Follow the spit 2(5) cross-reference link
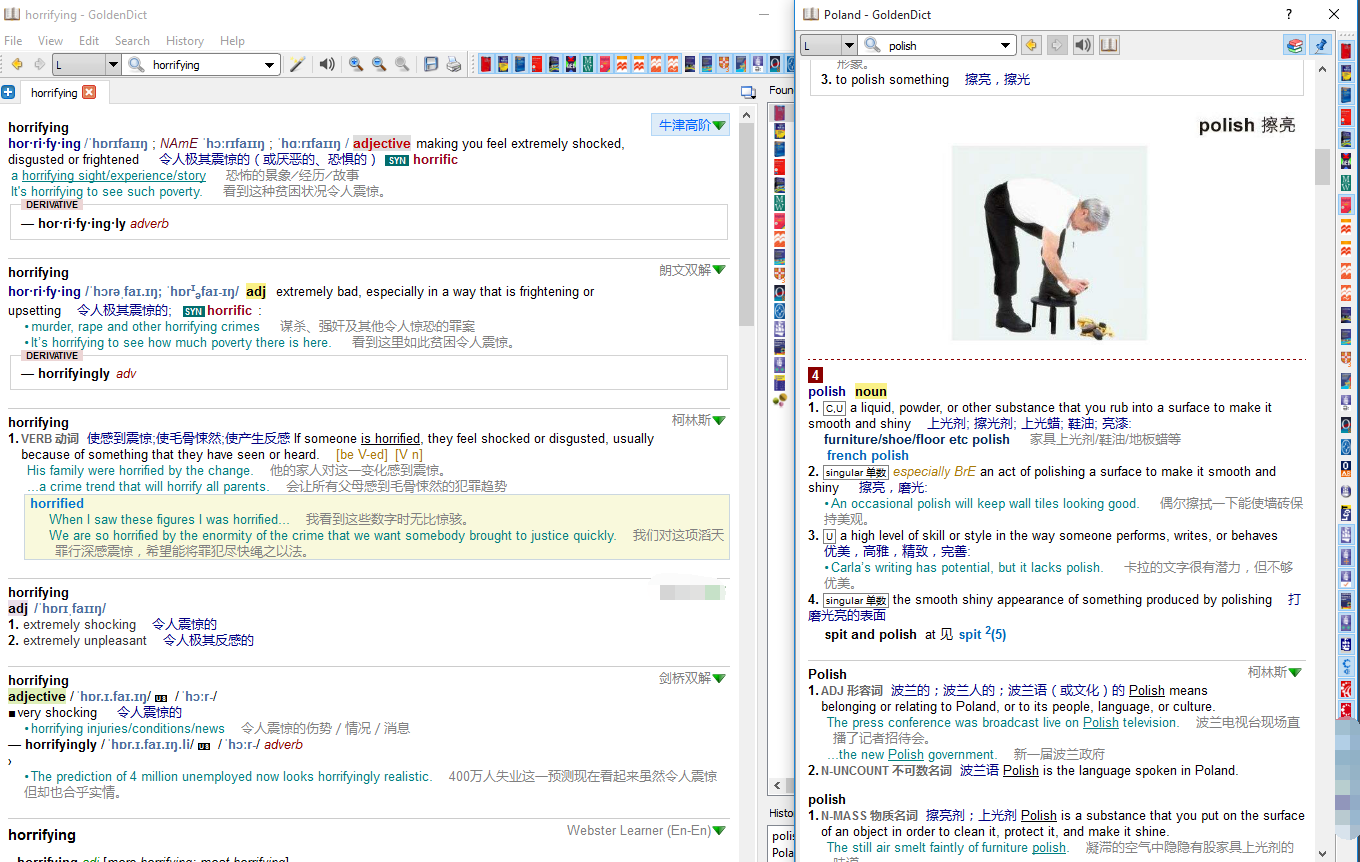 (982, 634)
